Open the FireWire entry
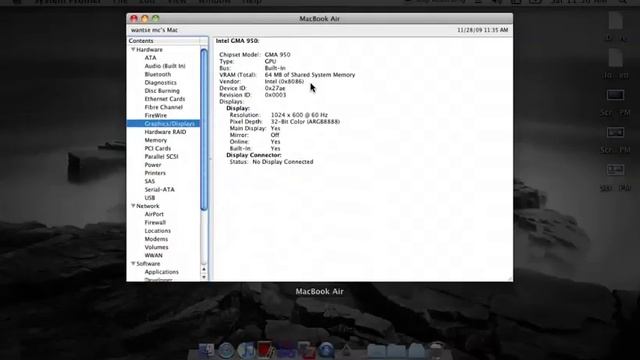The height and width of the screenshot is (360, 640). pos(156,116)
